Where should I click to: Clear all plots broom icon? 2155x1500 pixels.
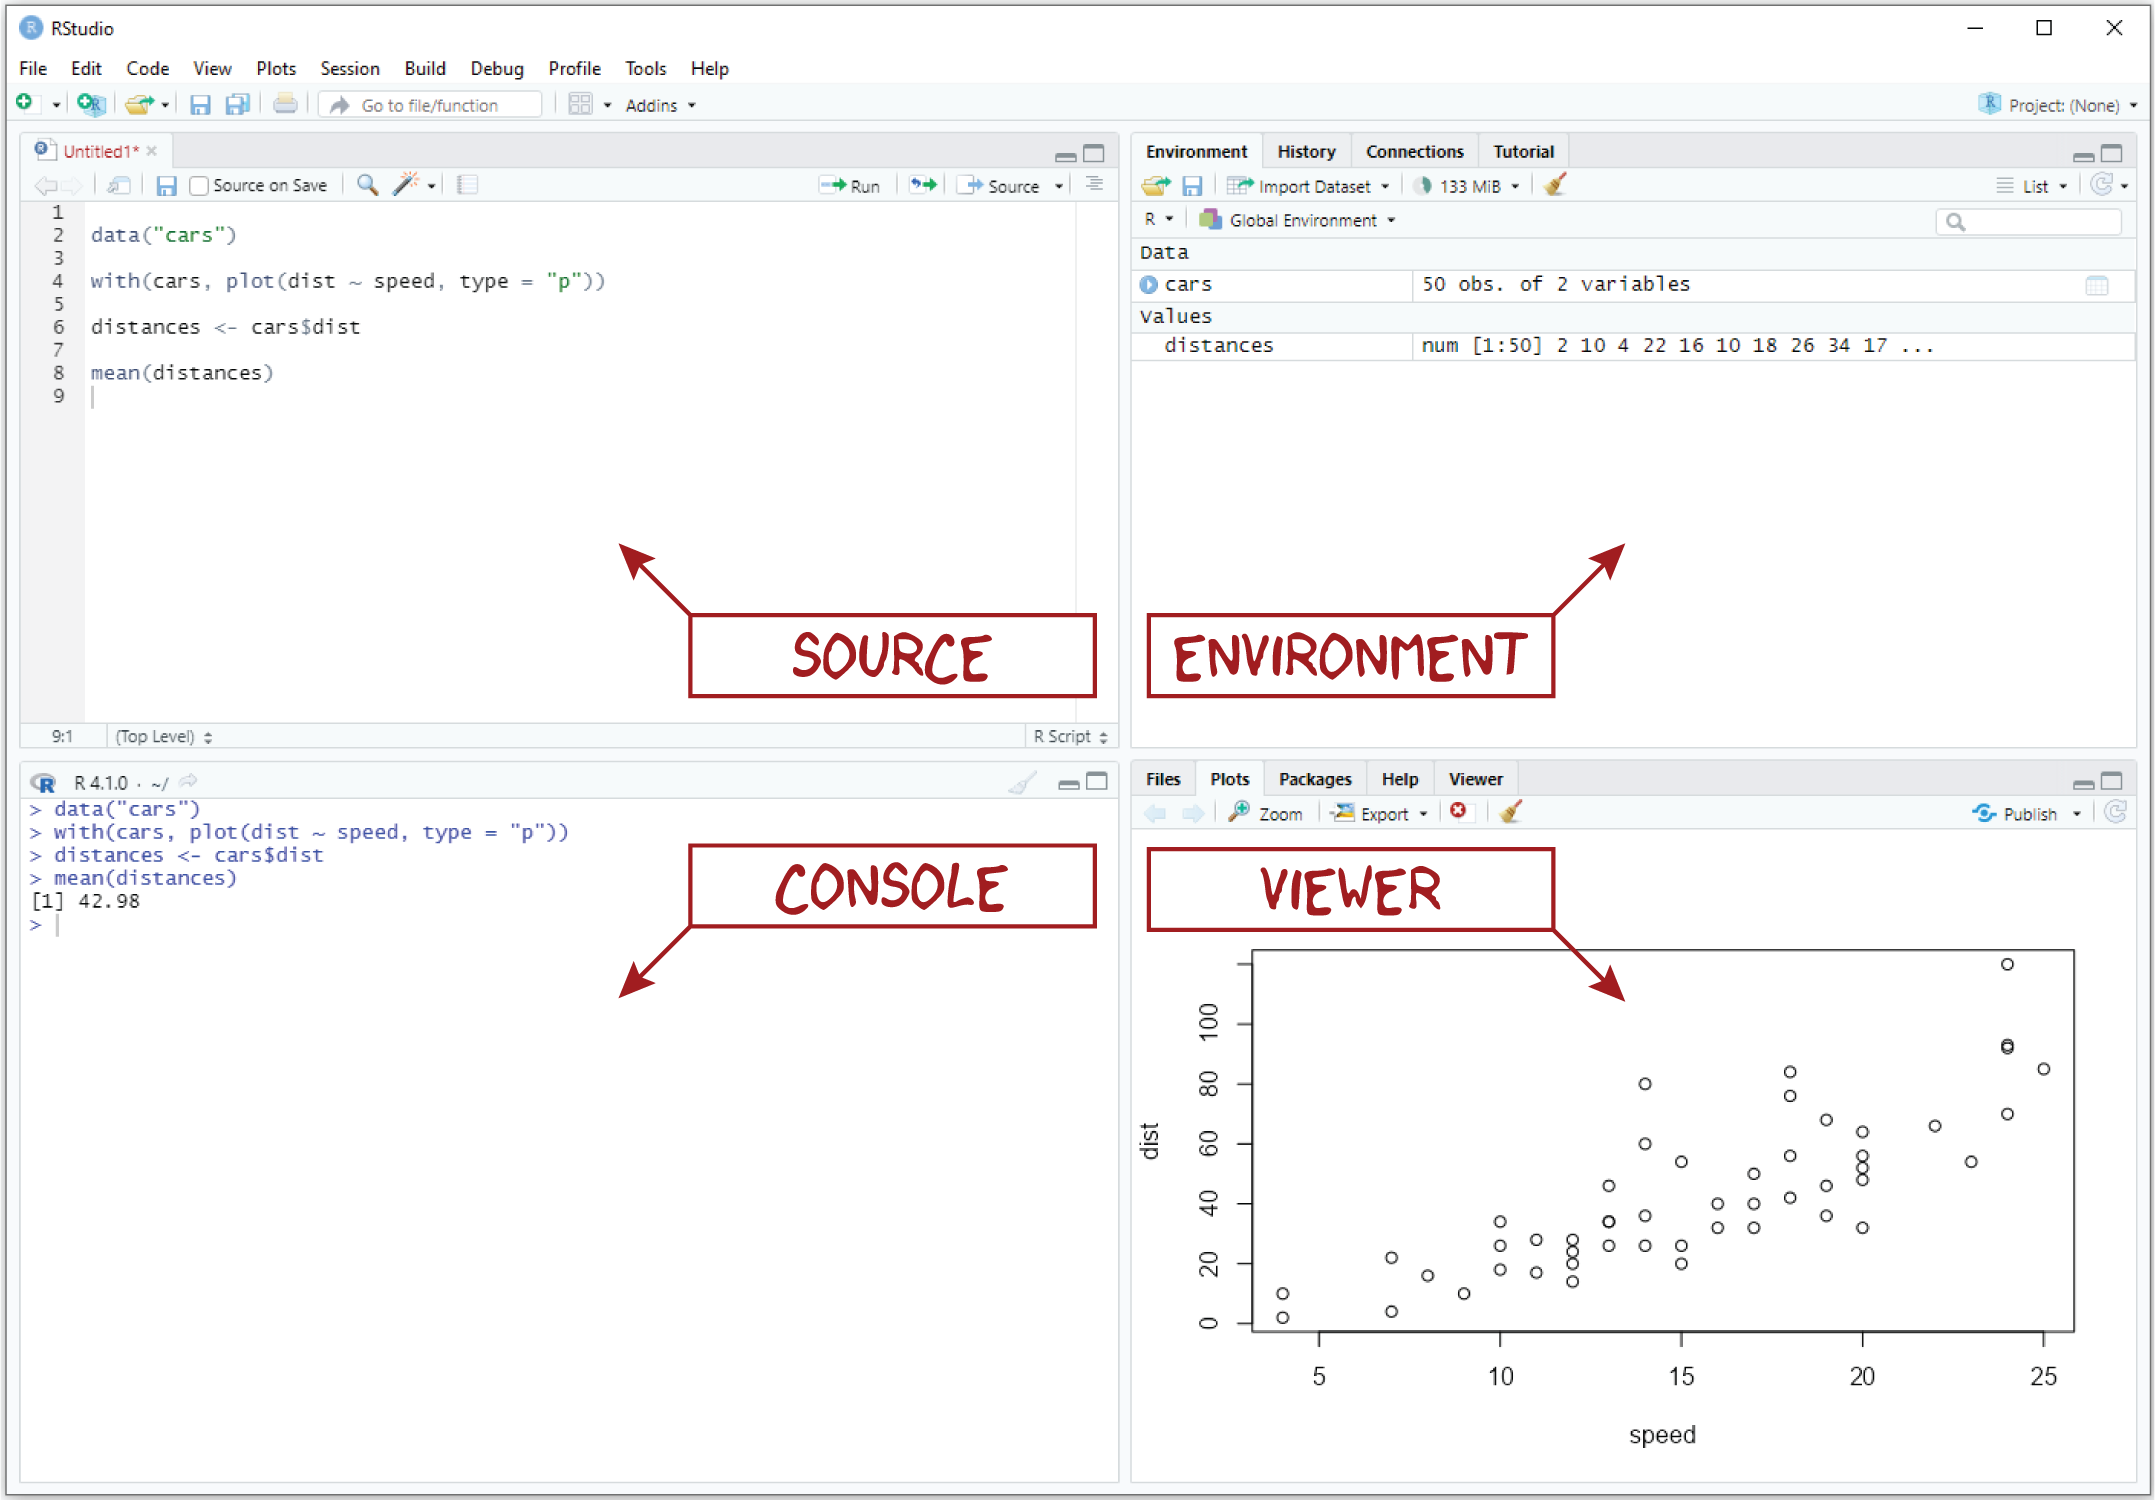(1511, 812)
